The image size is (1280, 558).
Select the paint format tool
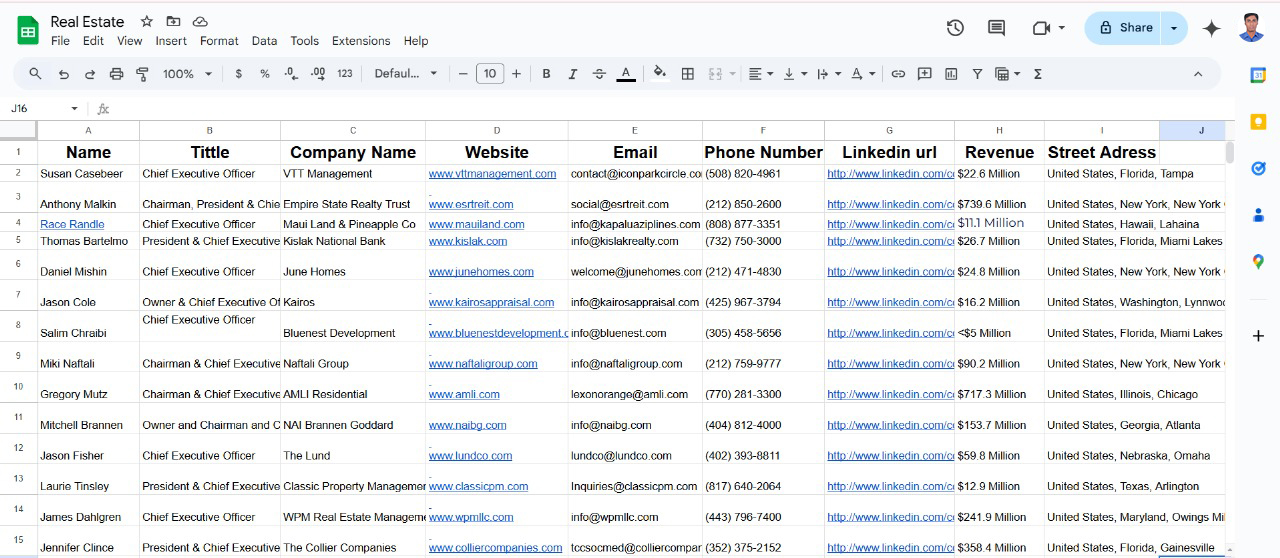[x=142, y=74]
